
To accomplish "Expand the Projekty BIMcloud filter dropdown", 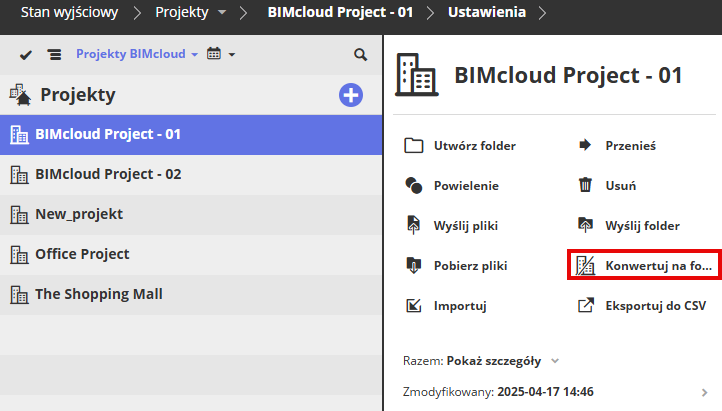I will [x=137, y=54].
